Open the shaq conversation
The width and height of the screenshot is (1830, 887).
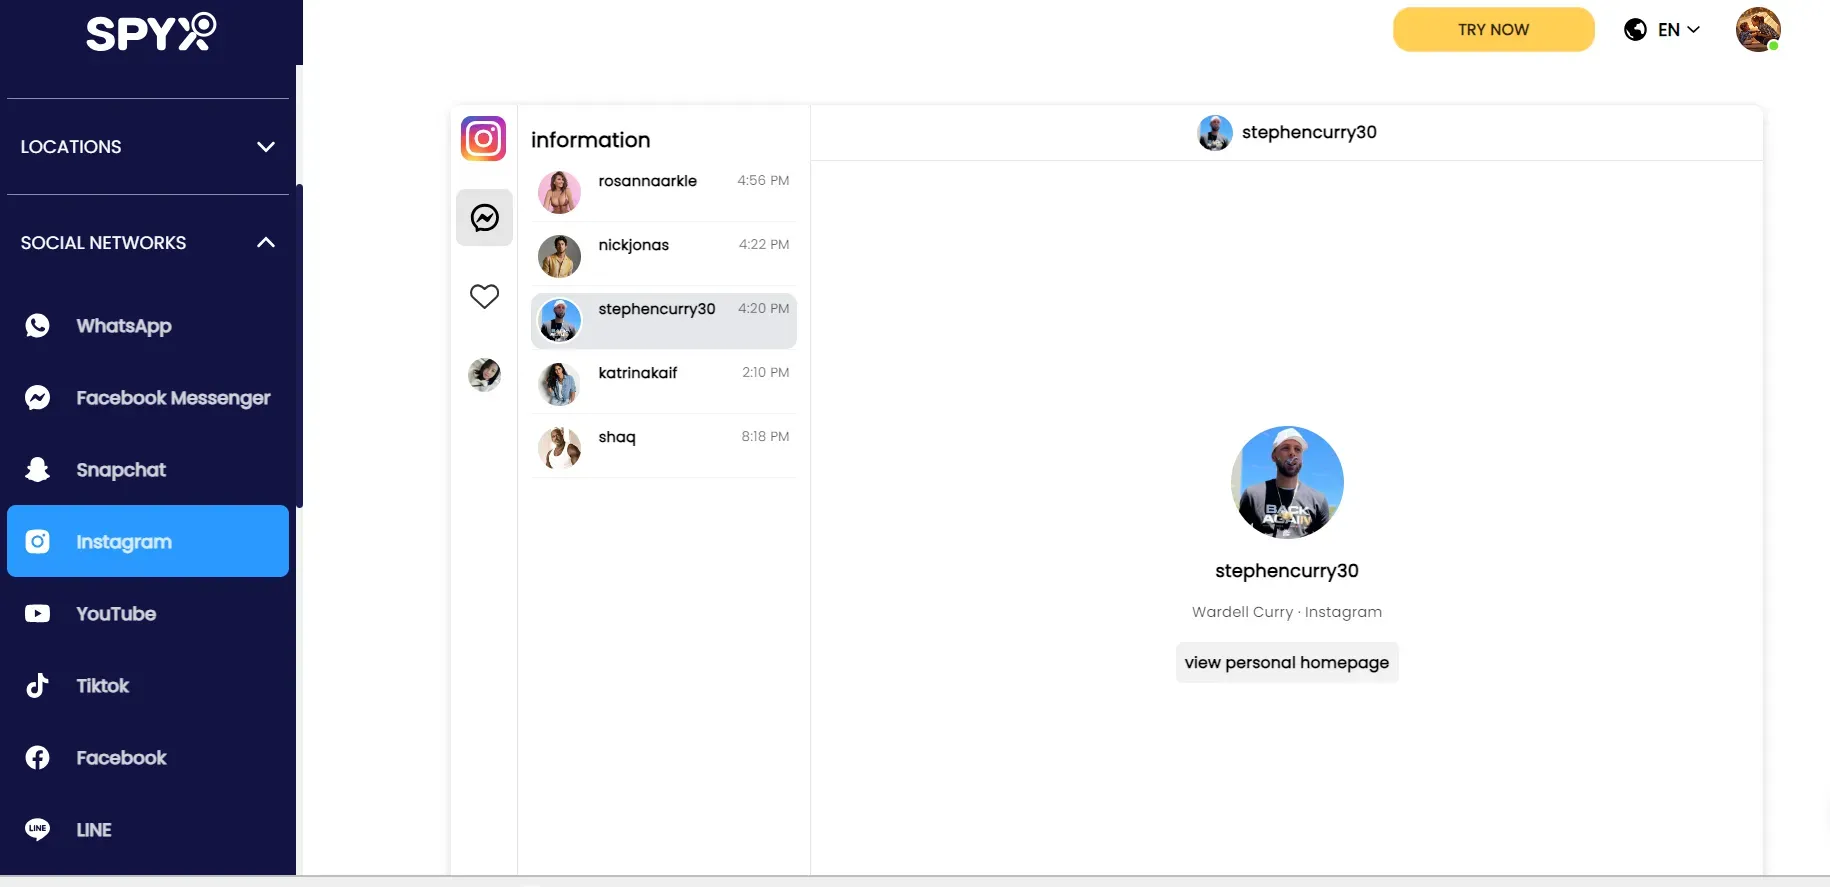(x=664, y=448)
